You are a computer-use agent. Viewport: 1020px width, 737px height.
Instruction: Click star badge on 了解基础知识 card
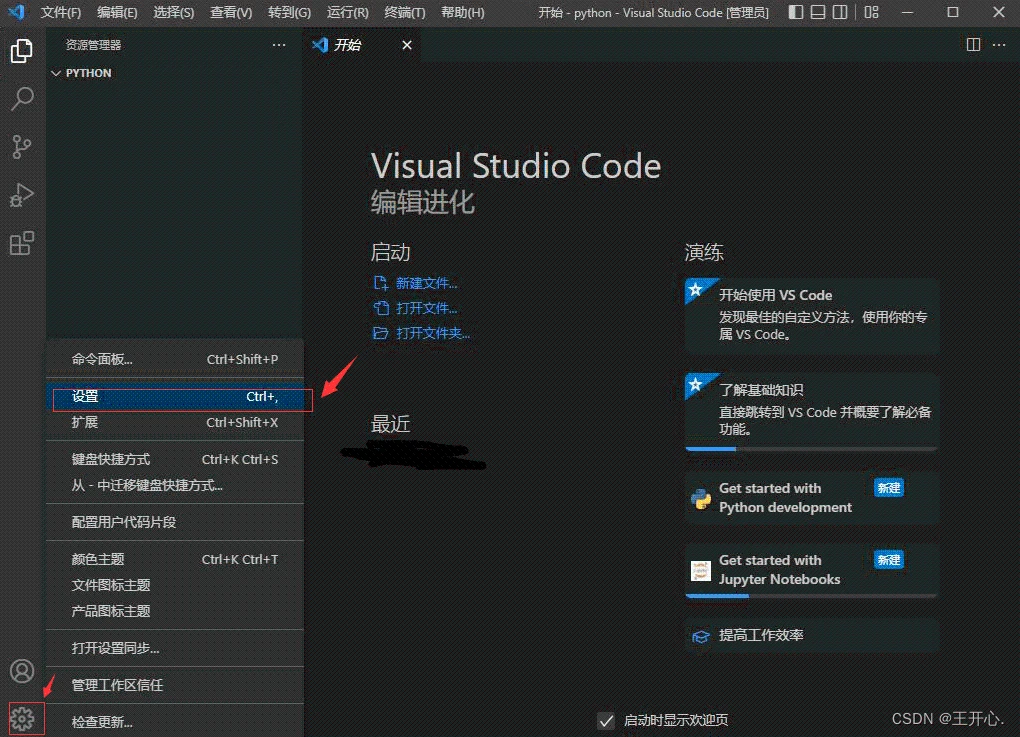click(695, 384)
